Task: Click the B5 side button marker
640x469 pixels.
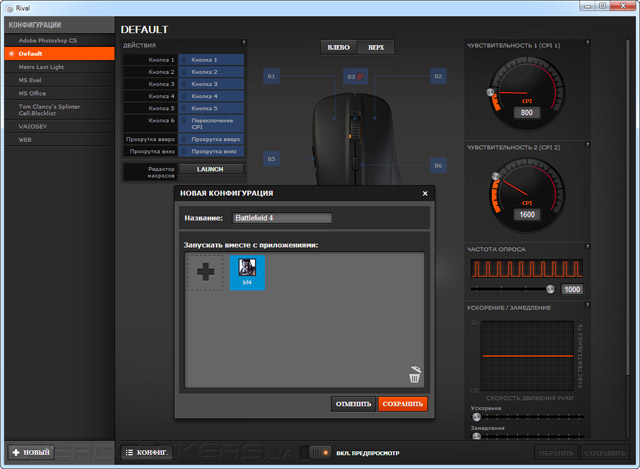Action: pos(271,158)
